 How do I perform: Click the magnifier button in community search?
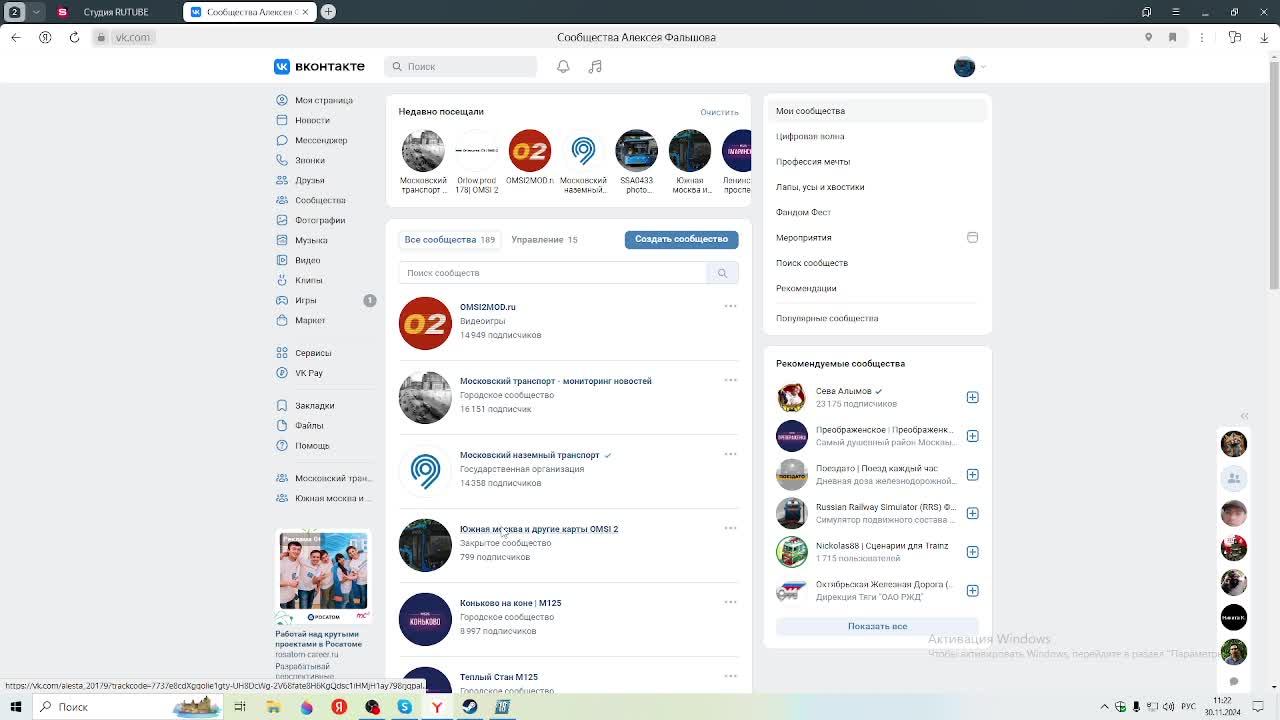[x=722, y=273]
